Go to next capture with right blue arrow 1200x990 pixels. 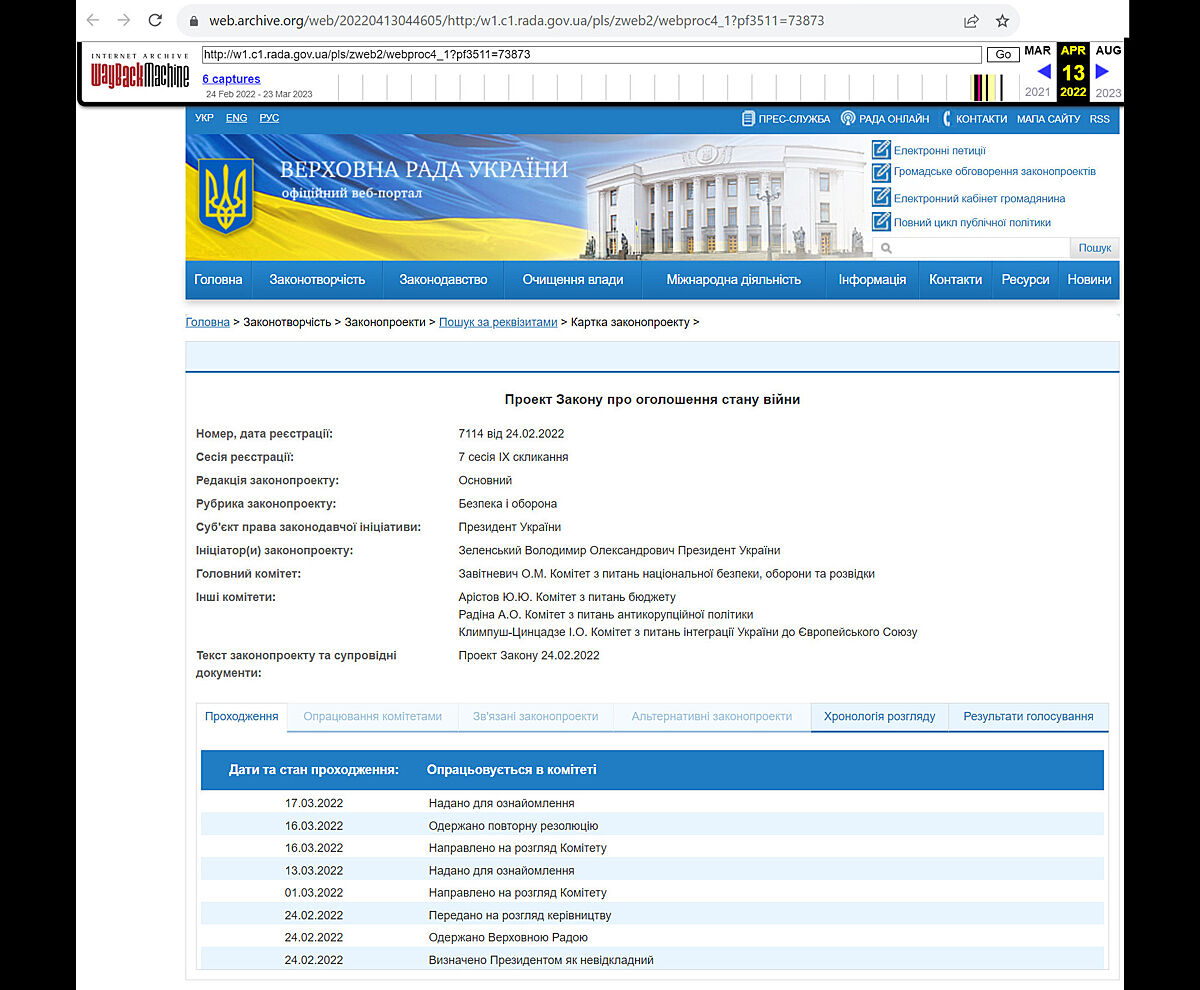pyautogui.click(x=1102, y=71)
